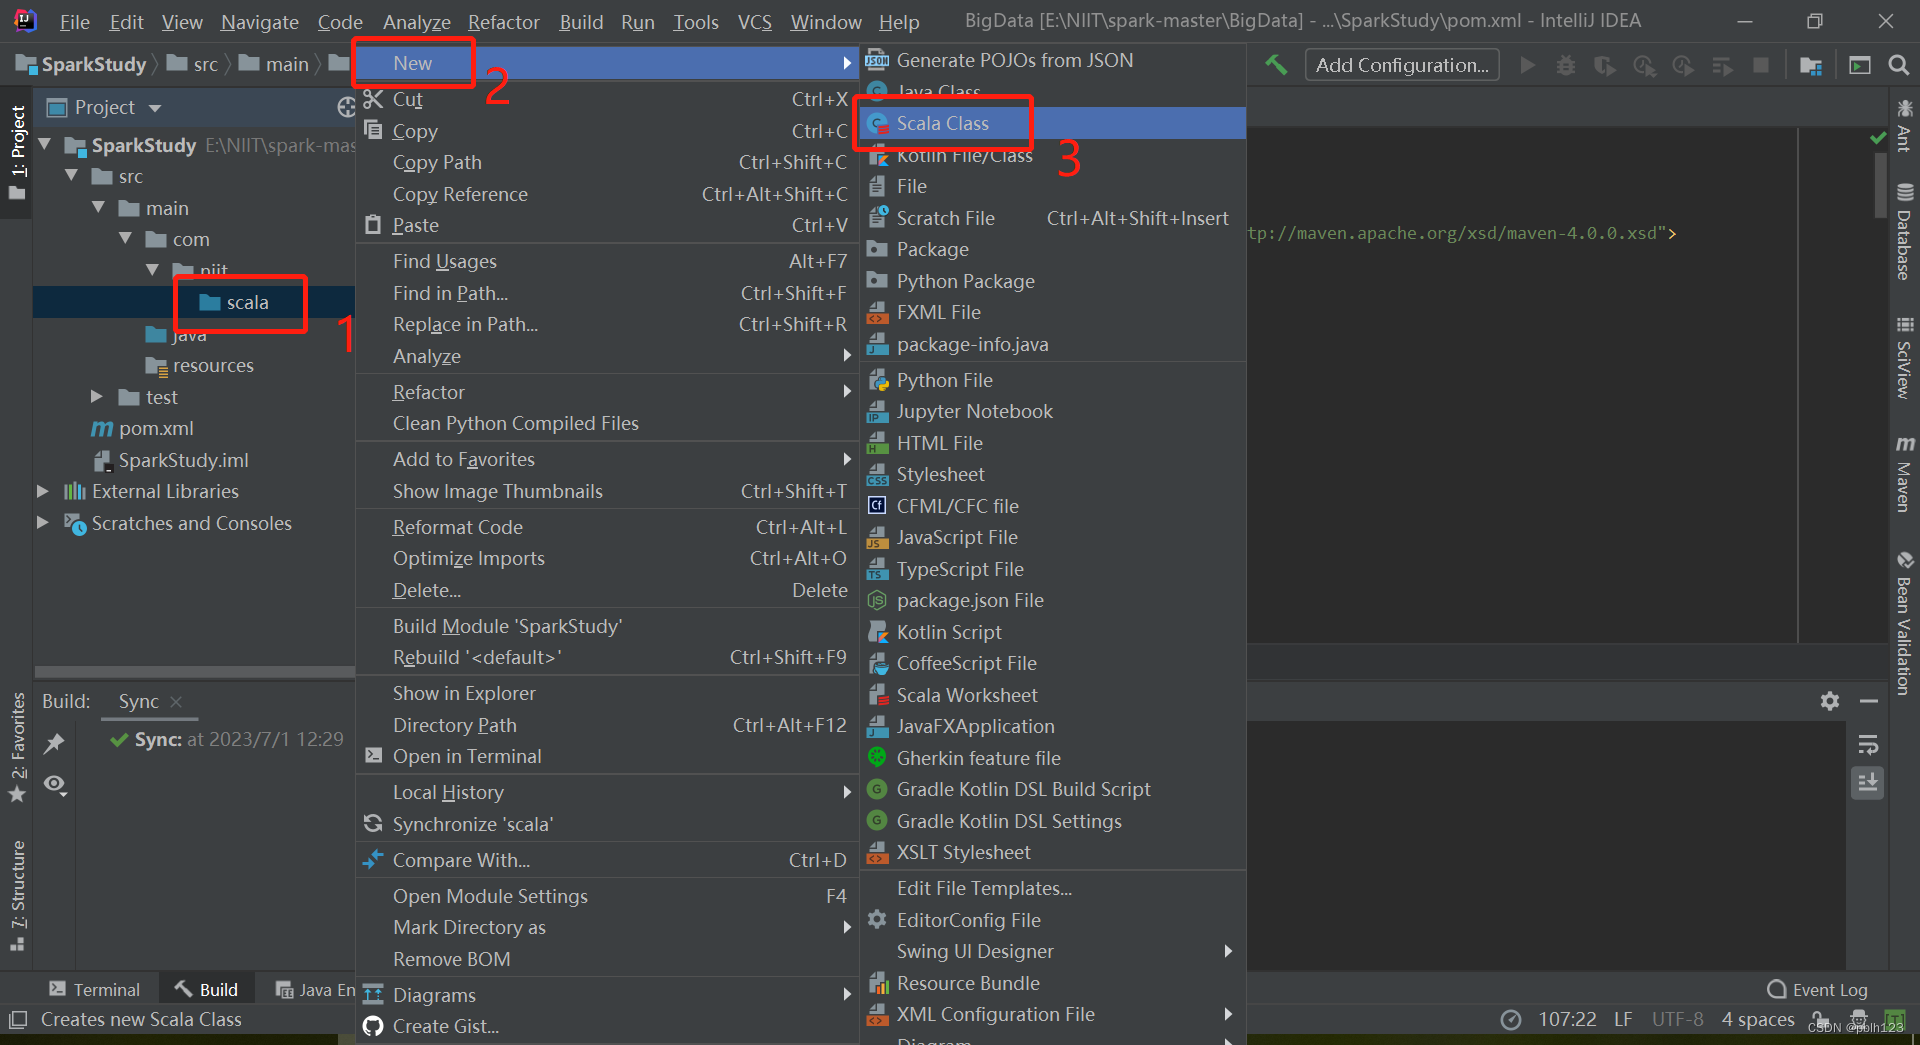1920x1045 pixels.
Task: Open the SciView side panel
Action: tap(1904, 357)
